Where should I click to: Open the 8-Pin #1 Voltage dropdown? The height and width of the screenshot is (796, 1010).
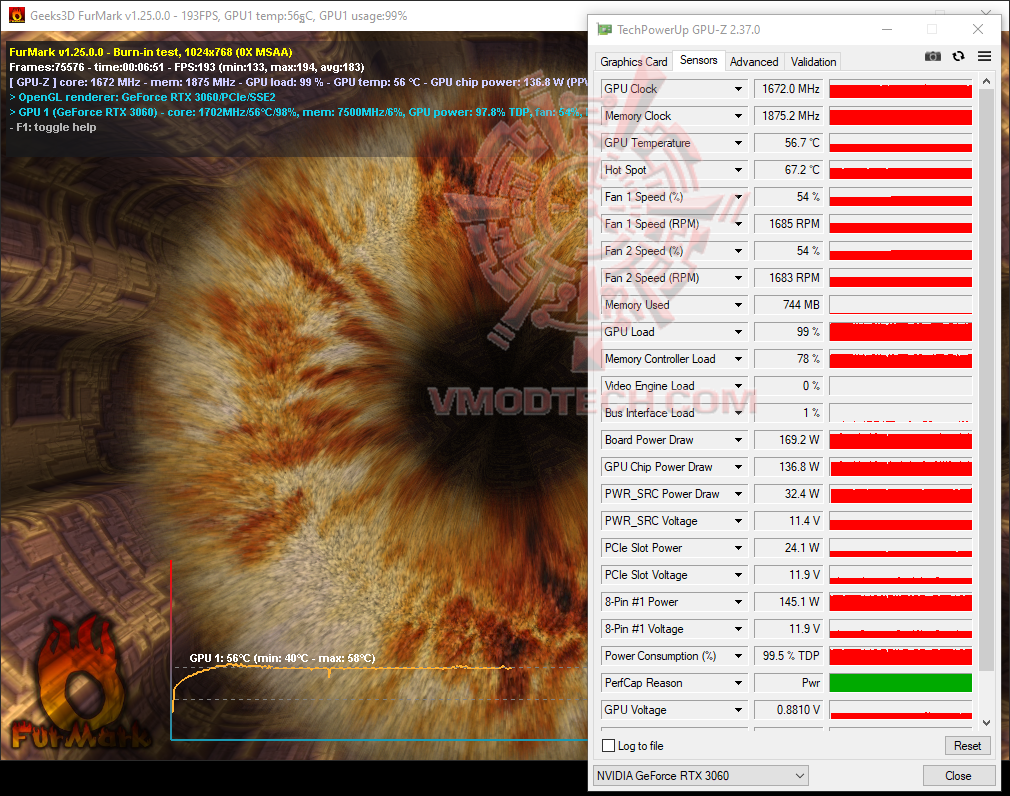point(738,630)
